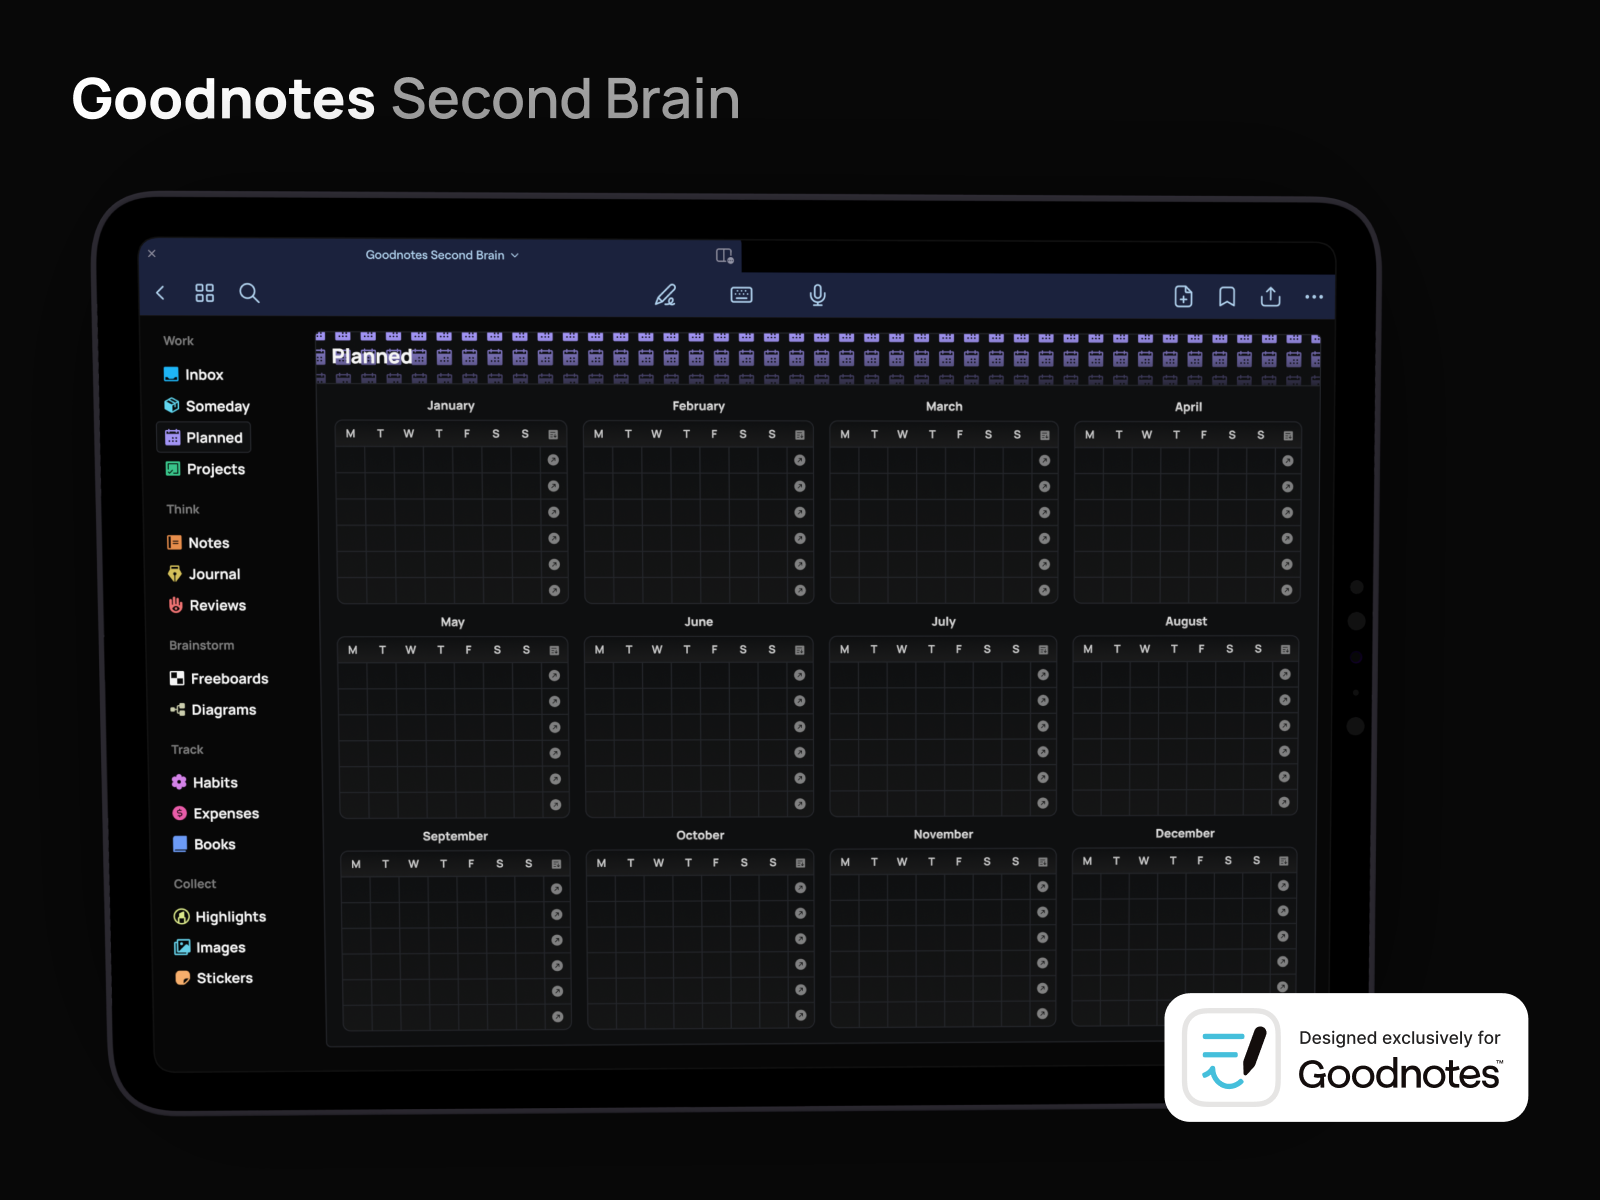1600x1200 pixels.
Task: Open the Projects section
Action: [x=215, y=469]
